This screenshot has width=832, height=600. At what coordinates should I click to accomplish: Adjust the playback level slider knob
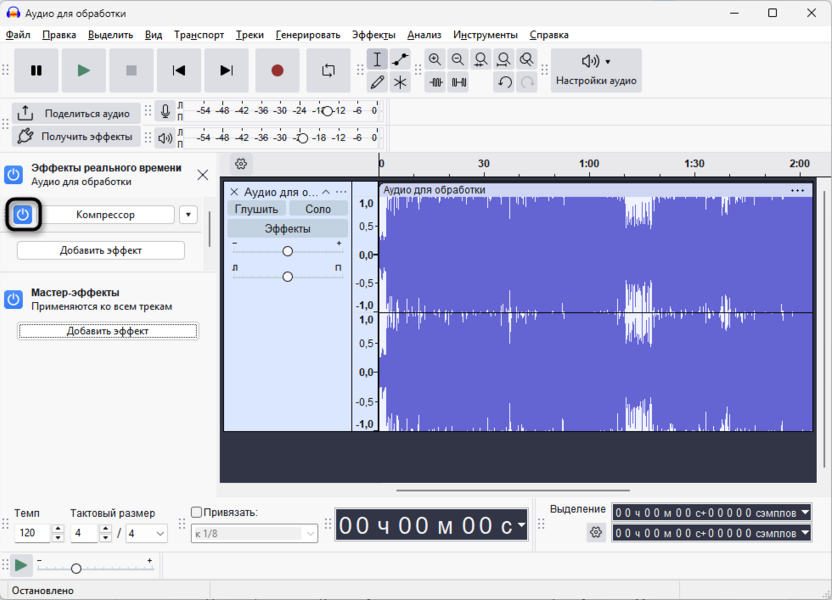point(302,138)
